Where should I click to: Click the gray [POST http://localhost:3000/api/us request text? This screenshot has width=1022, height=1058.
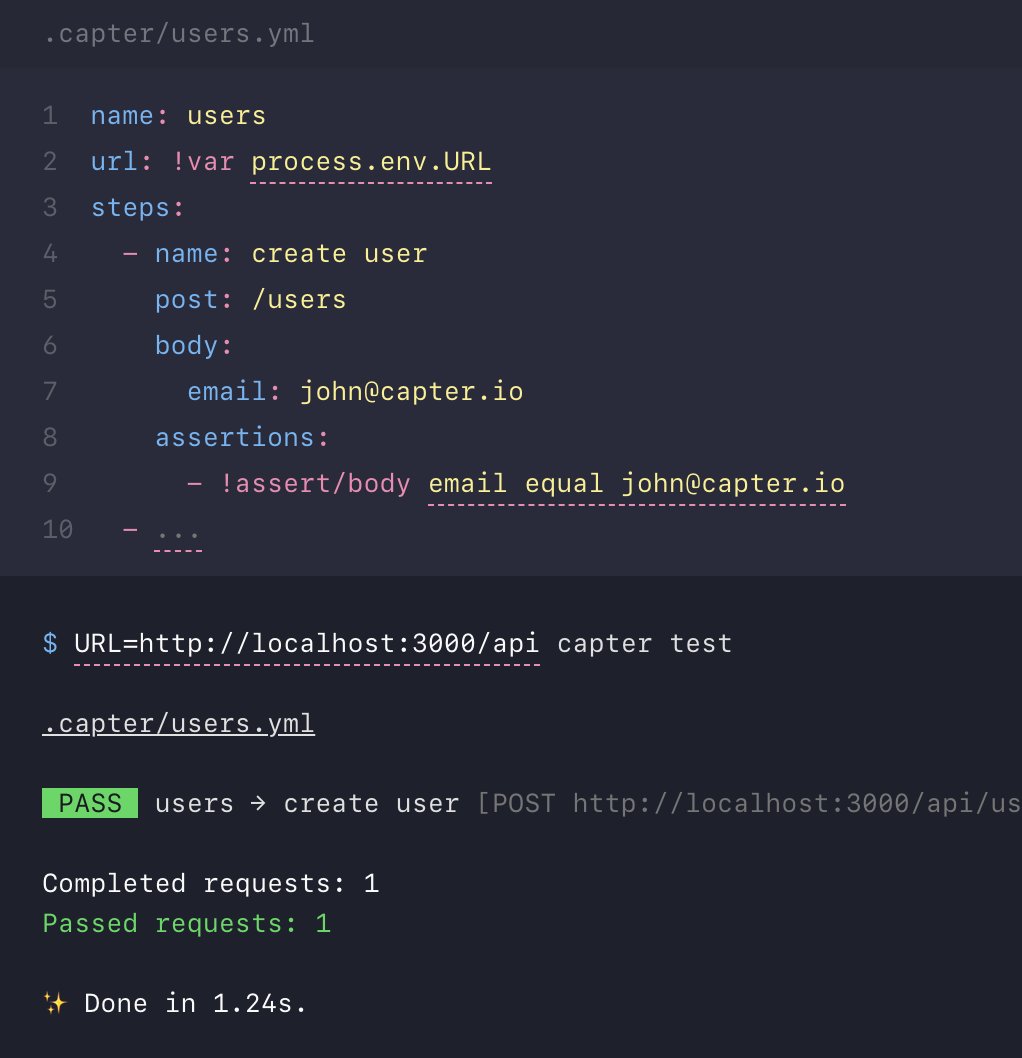[749, 804]
